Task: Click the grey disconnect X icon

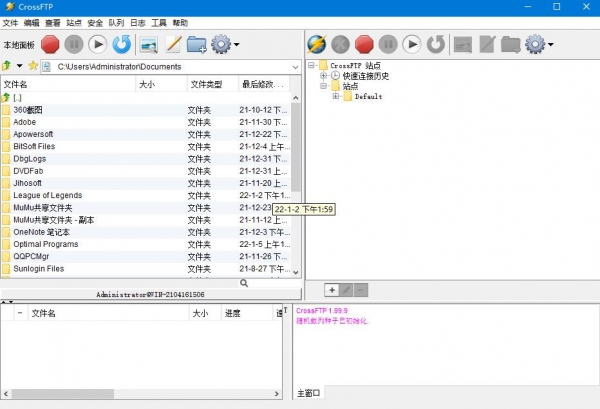Action: pos(341,45)
